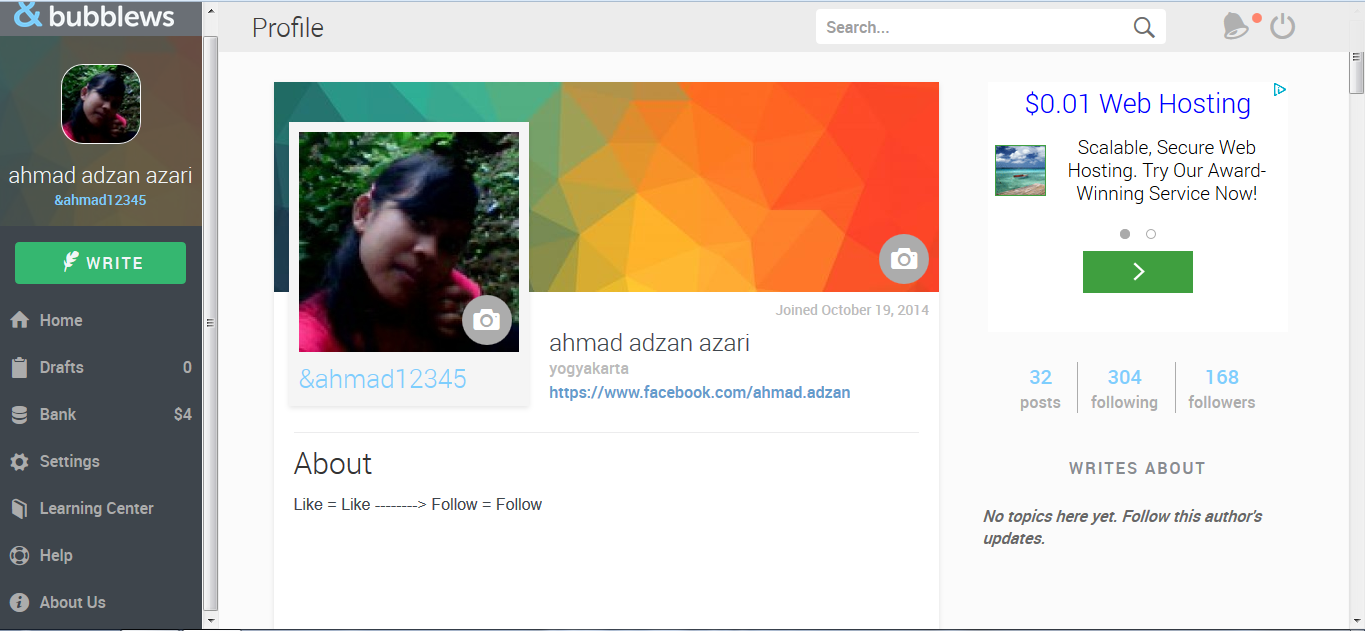Click the About Us info icon

click(x=19, y=602)
